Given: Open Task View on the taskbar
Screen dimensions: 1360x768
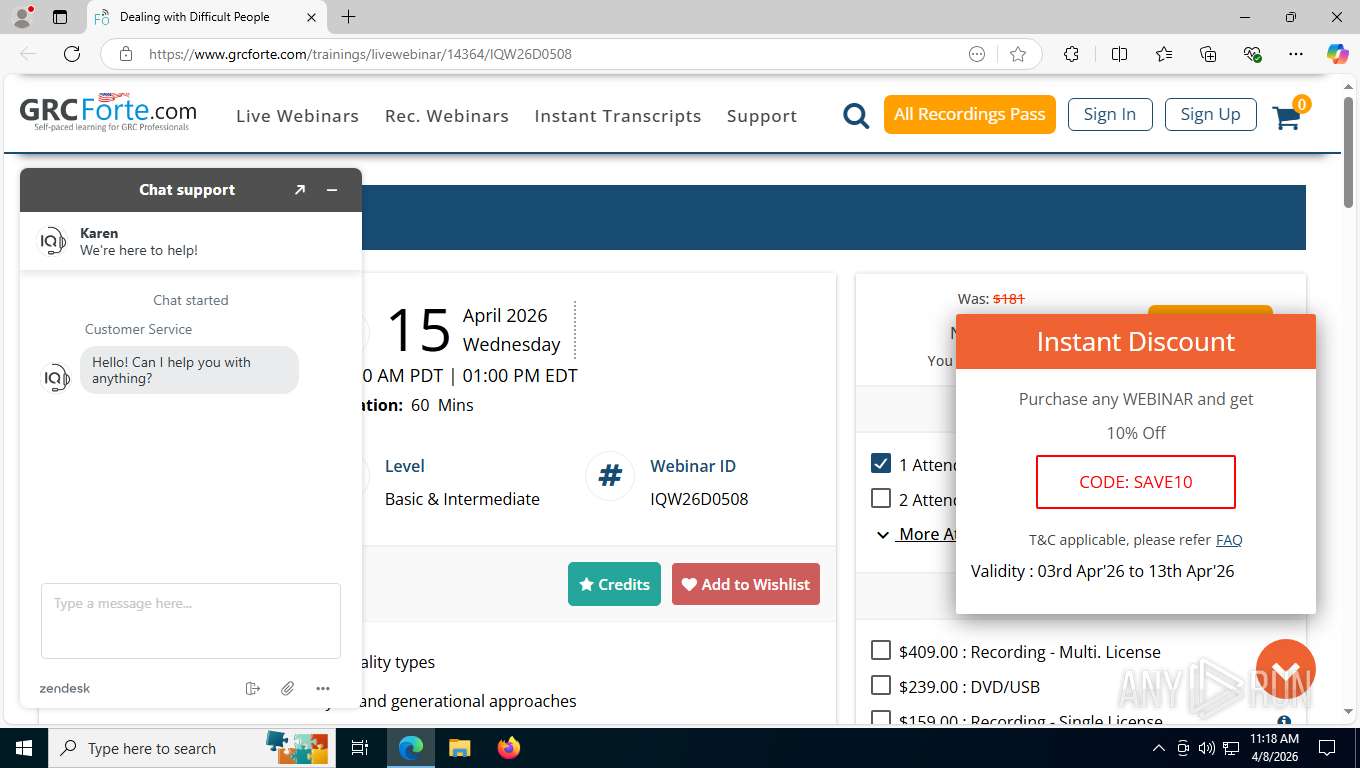Looking at the screenshot, I should [x=360, y=748].
